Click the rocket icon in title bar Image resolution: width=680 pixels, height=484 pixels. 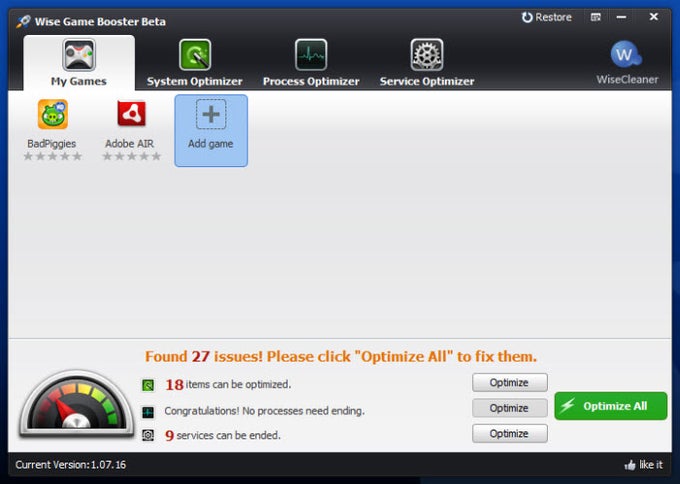23,21
